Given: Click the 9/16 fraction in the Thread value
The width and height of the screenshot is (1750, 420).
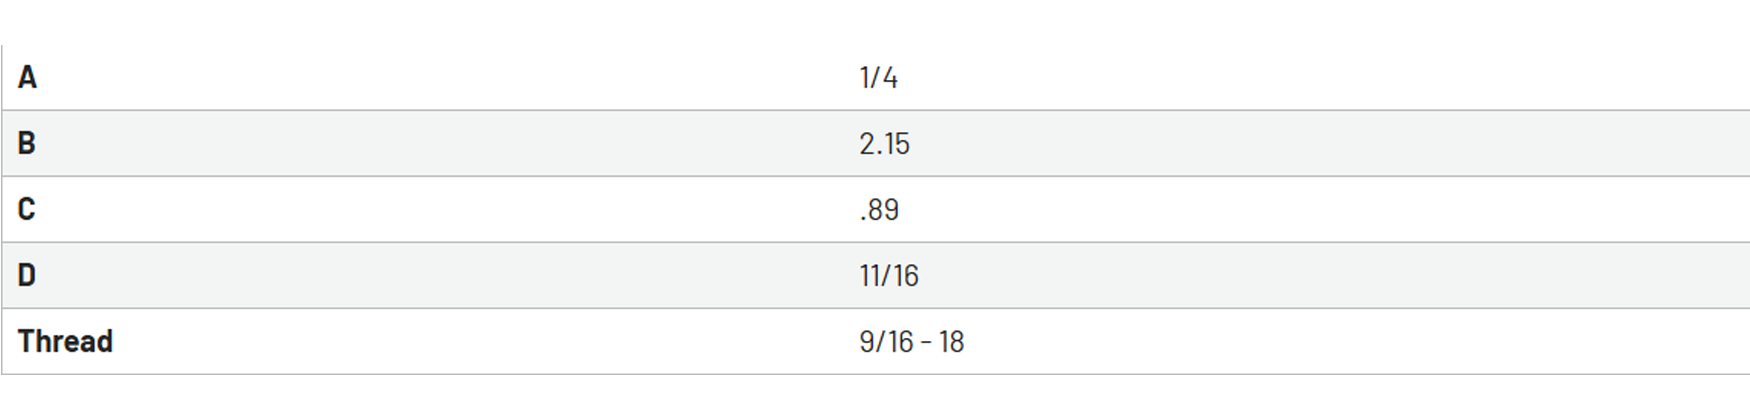Looking at the screenshot, I should 886,341.
